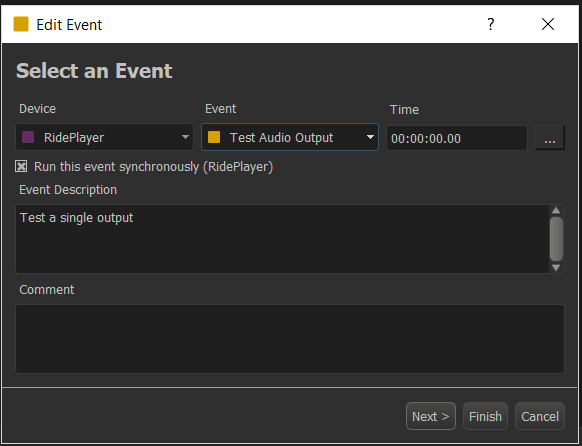The image size is (582, 446).
Task: Expand the Event dropdown arrow
Action: tap(370, 137)
